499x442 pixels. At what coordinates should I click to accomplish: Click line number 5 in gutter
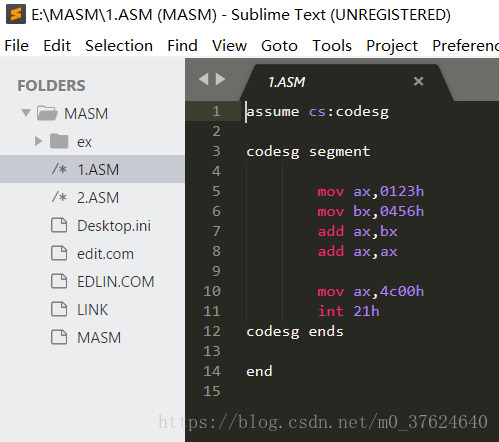click(216, 191)
